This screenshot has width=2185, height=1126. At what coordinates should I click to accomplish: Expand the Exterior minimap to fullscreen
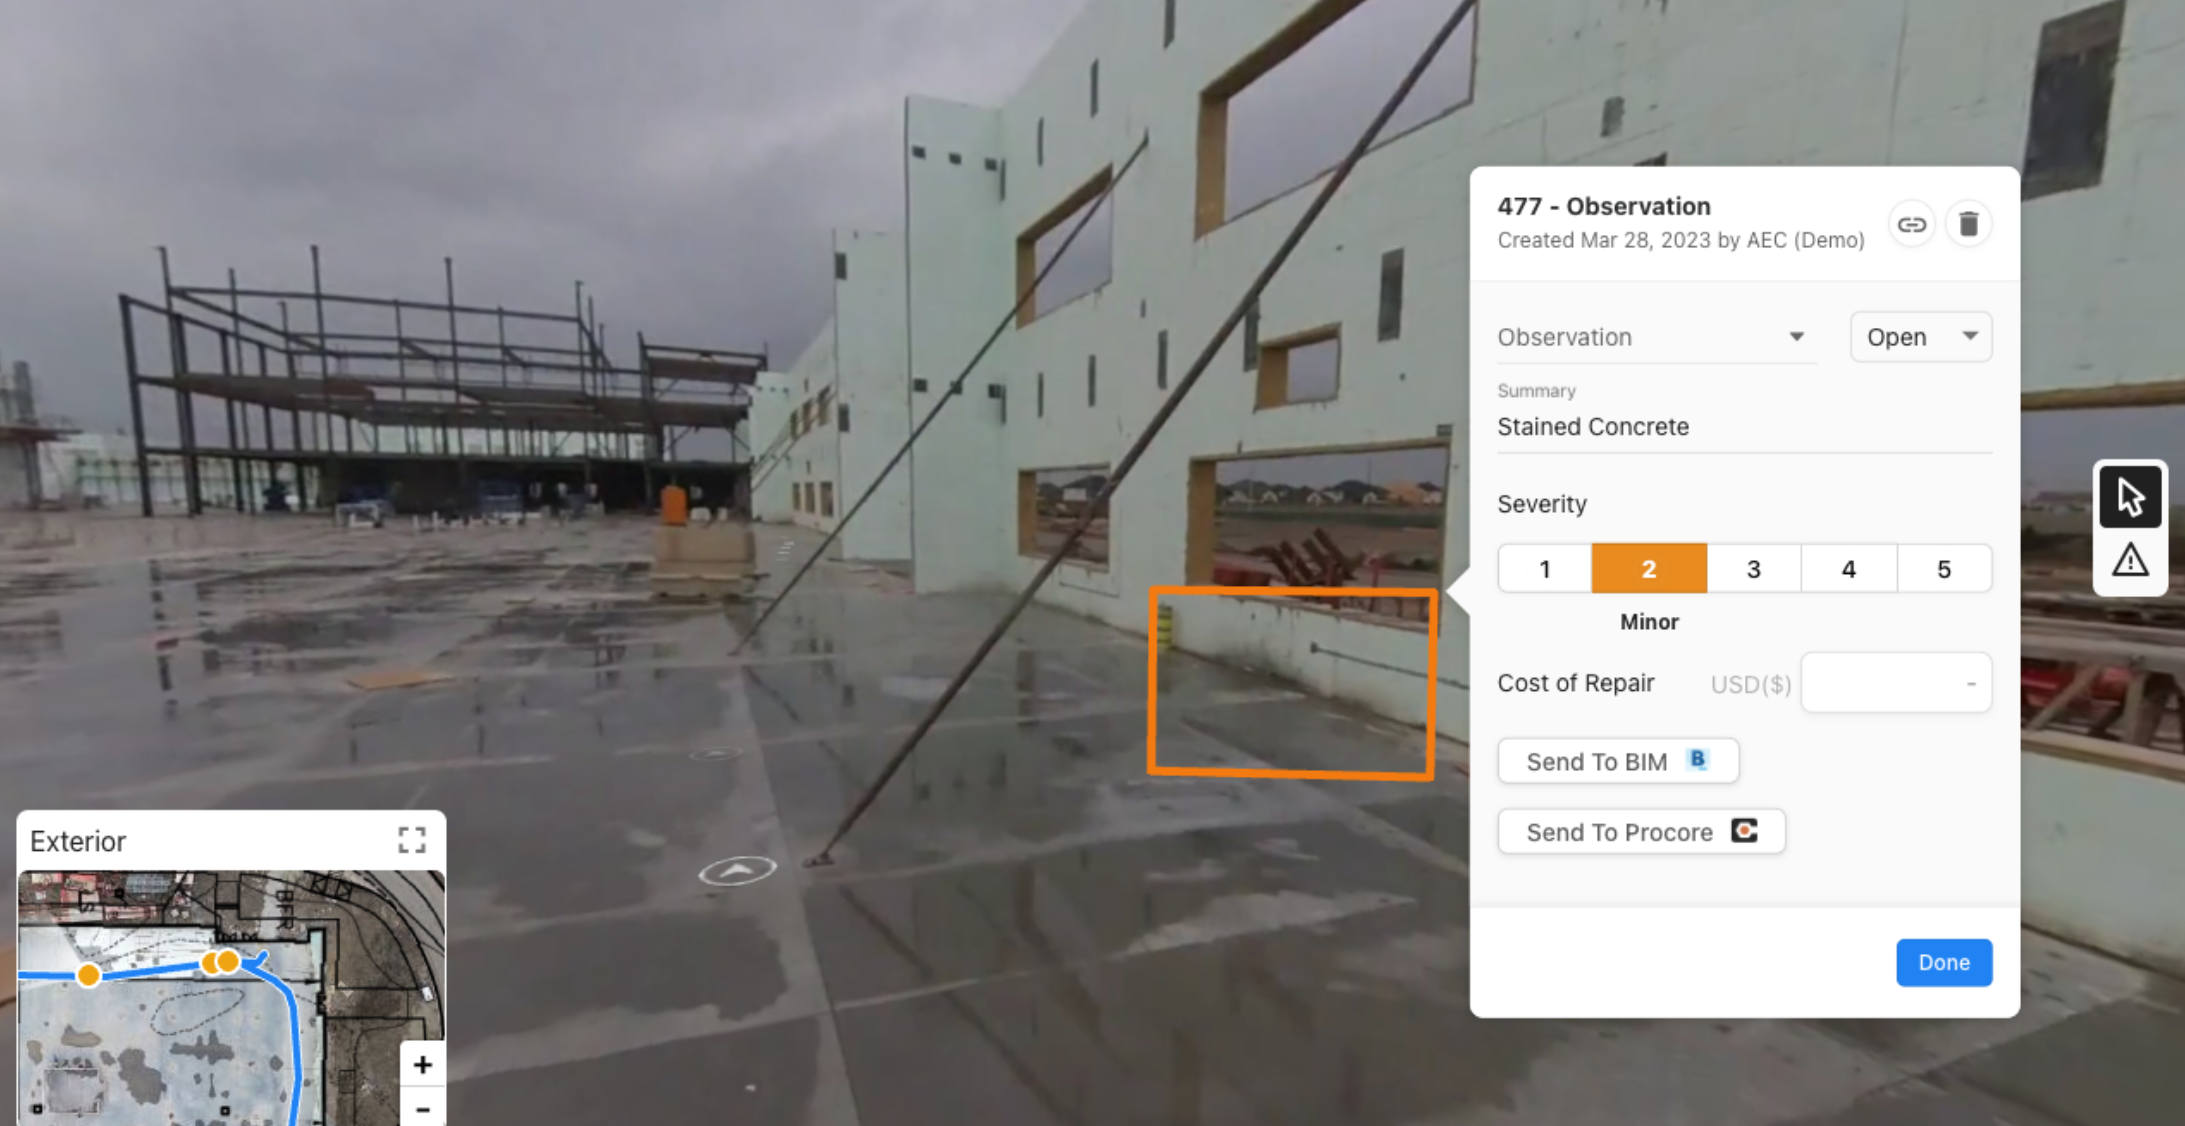point(412,840)
